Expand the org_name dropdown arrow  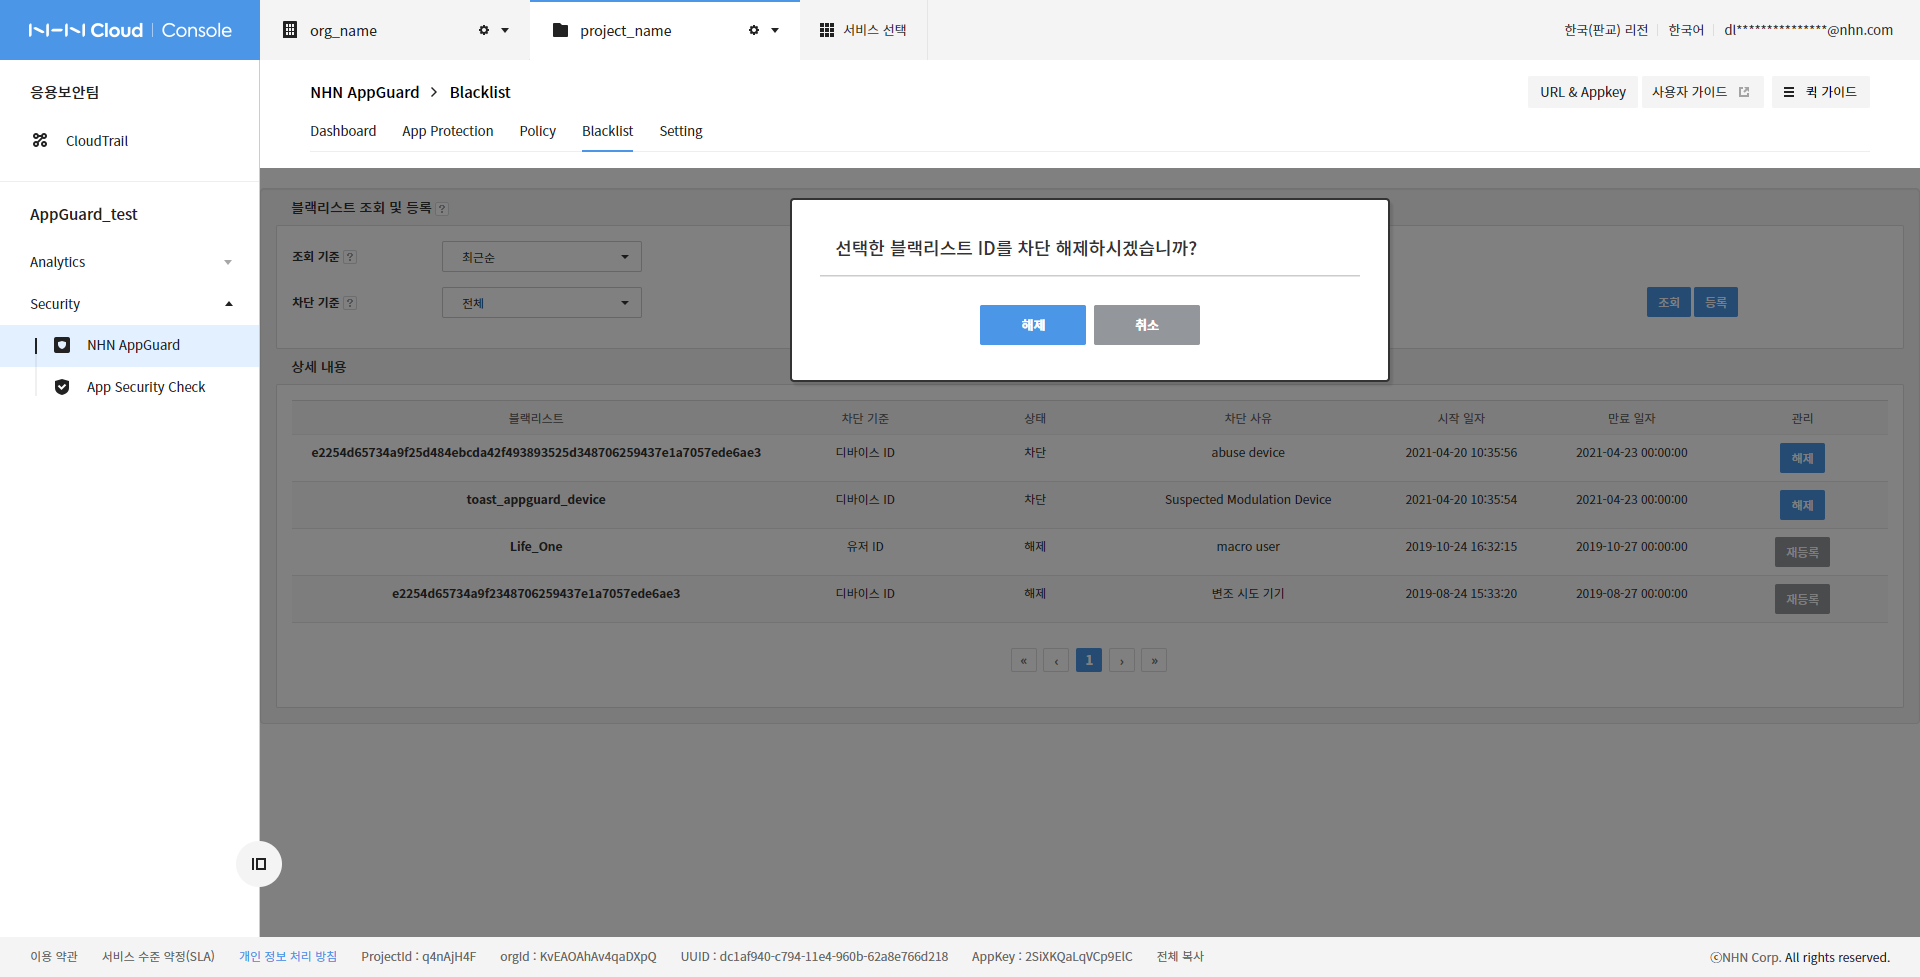click(x=505, y=30)
